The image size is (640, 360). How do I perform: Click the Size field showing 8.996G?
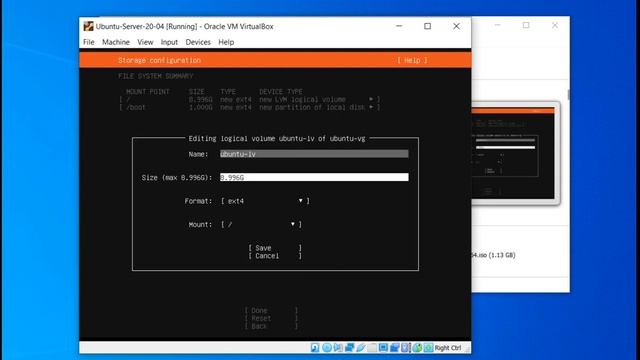tap(314, 177)
